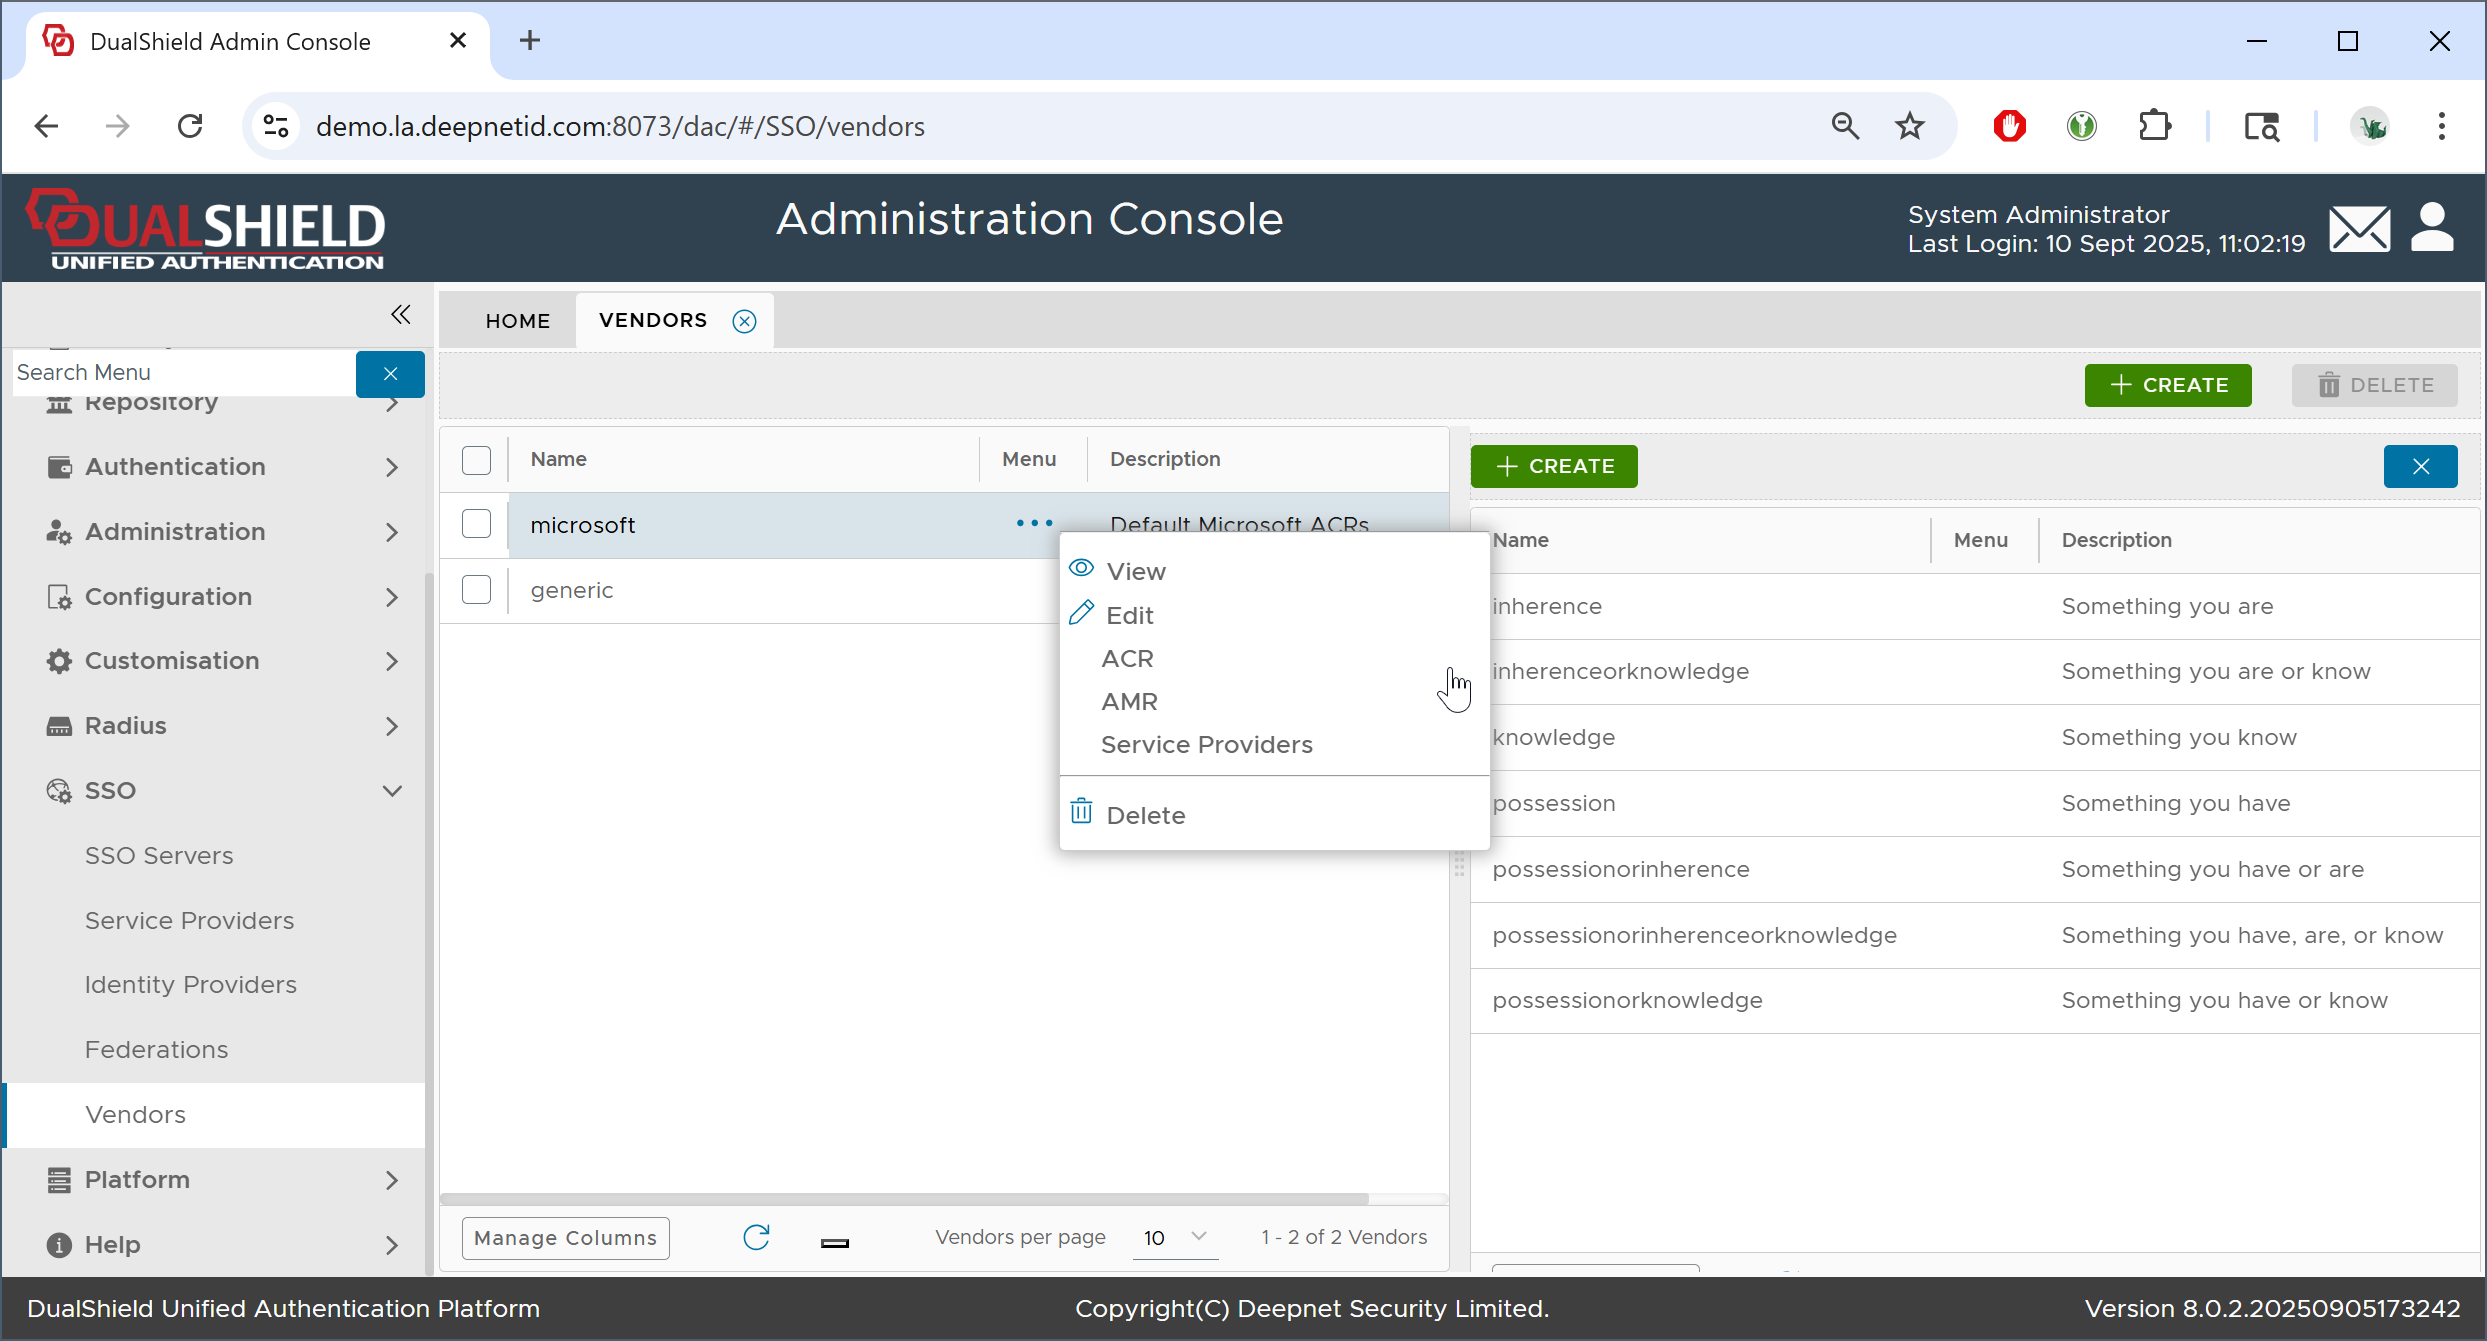Collapse sidebar with double-chevron icon

pos(400,315)
